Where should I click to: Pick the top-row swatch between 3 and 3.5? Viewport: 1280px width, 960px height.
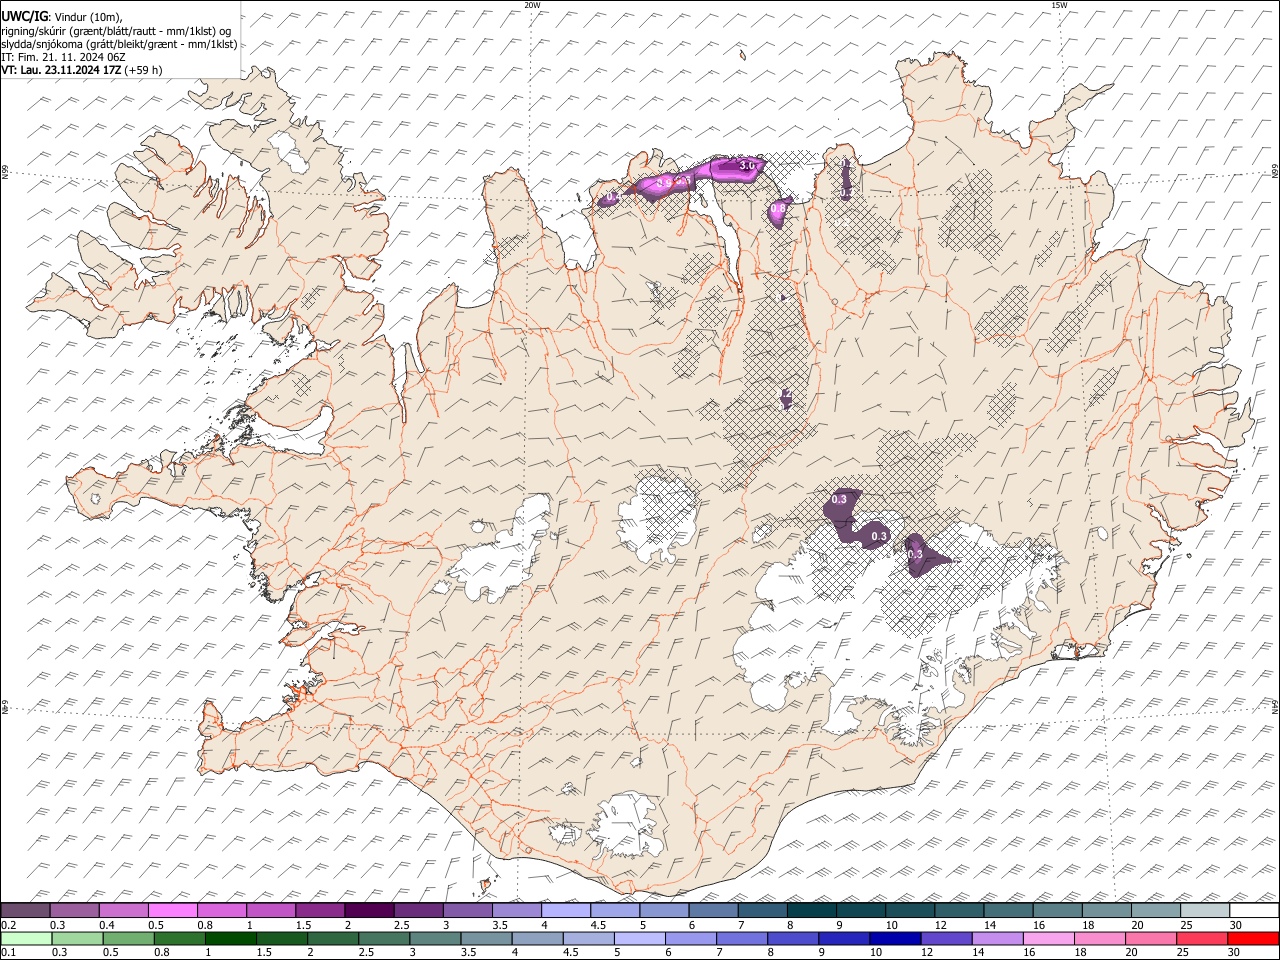pyautogui.click(x=467, y=910)
